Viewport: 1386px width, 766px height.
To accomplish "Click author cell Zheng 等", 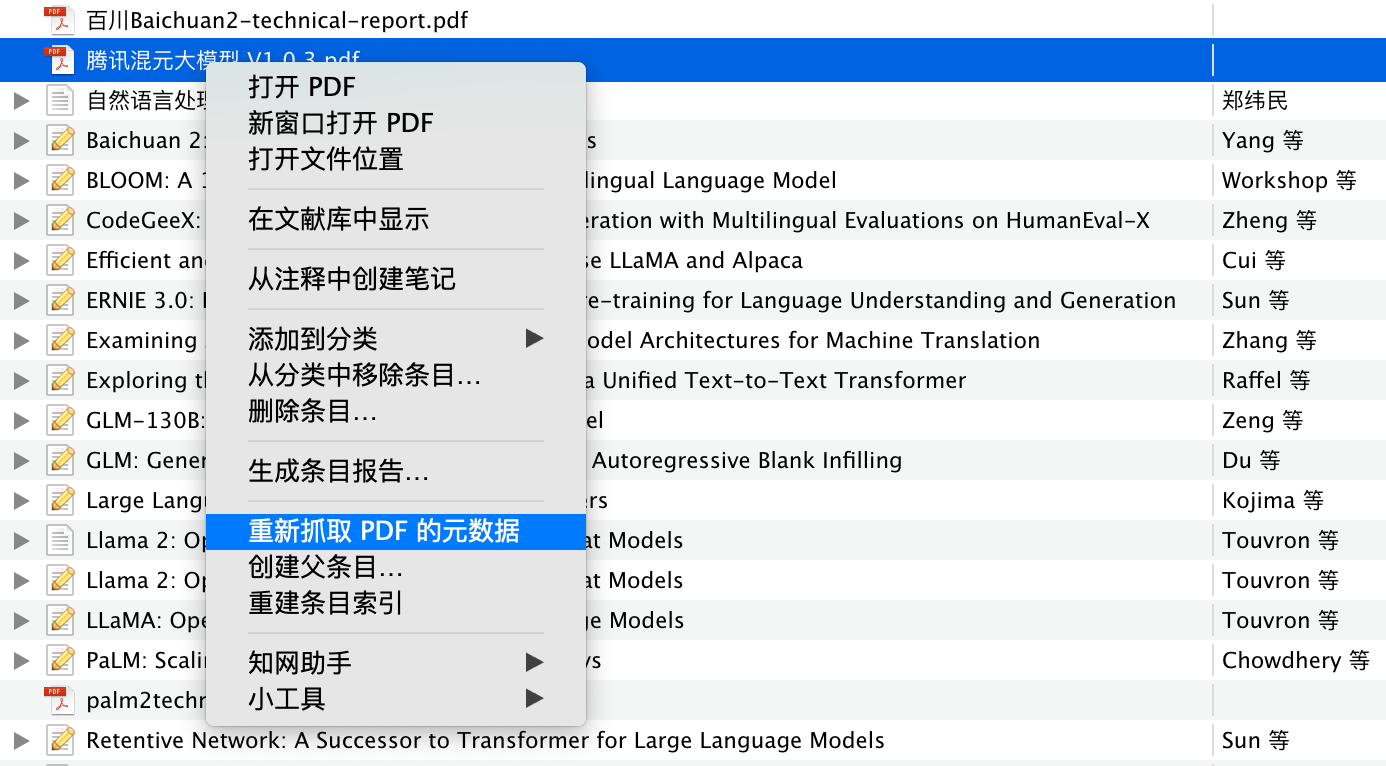I will pos(1269,220).
